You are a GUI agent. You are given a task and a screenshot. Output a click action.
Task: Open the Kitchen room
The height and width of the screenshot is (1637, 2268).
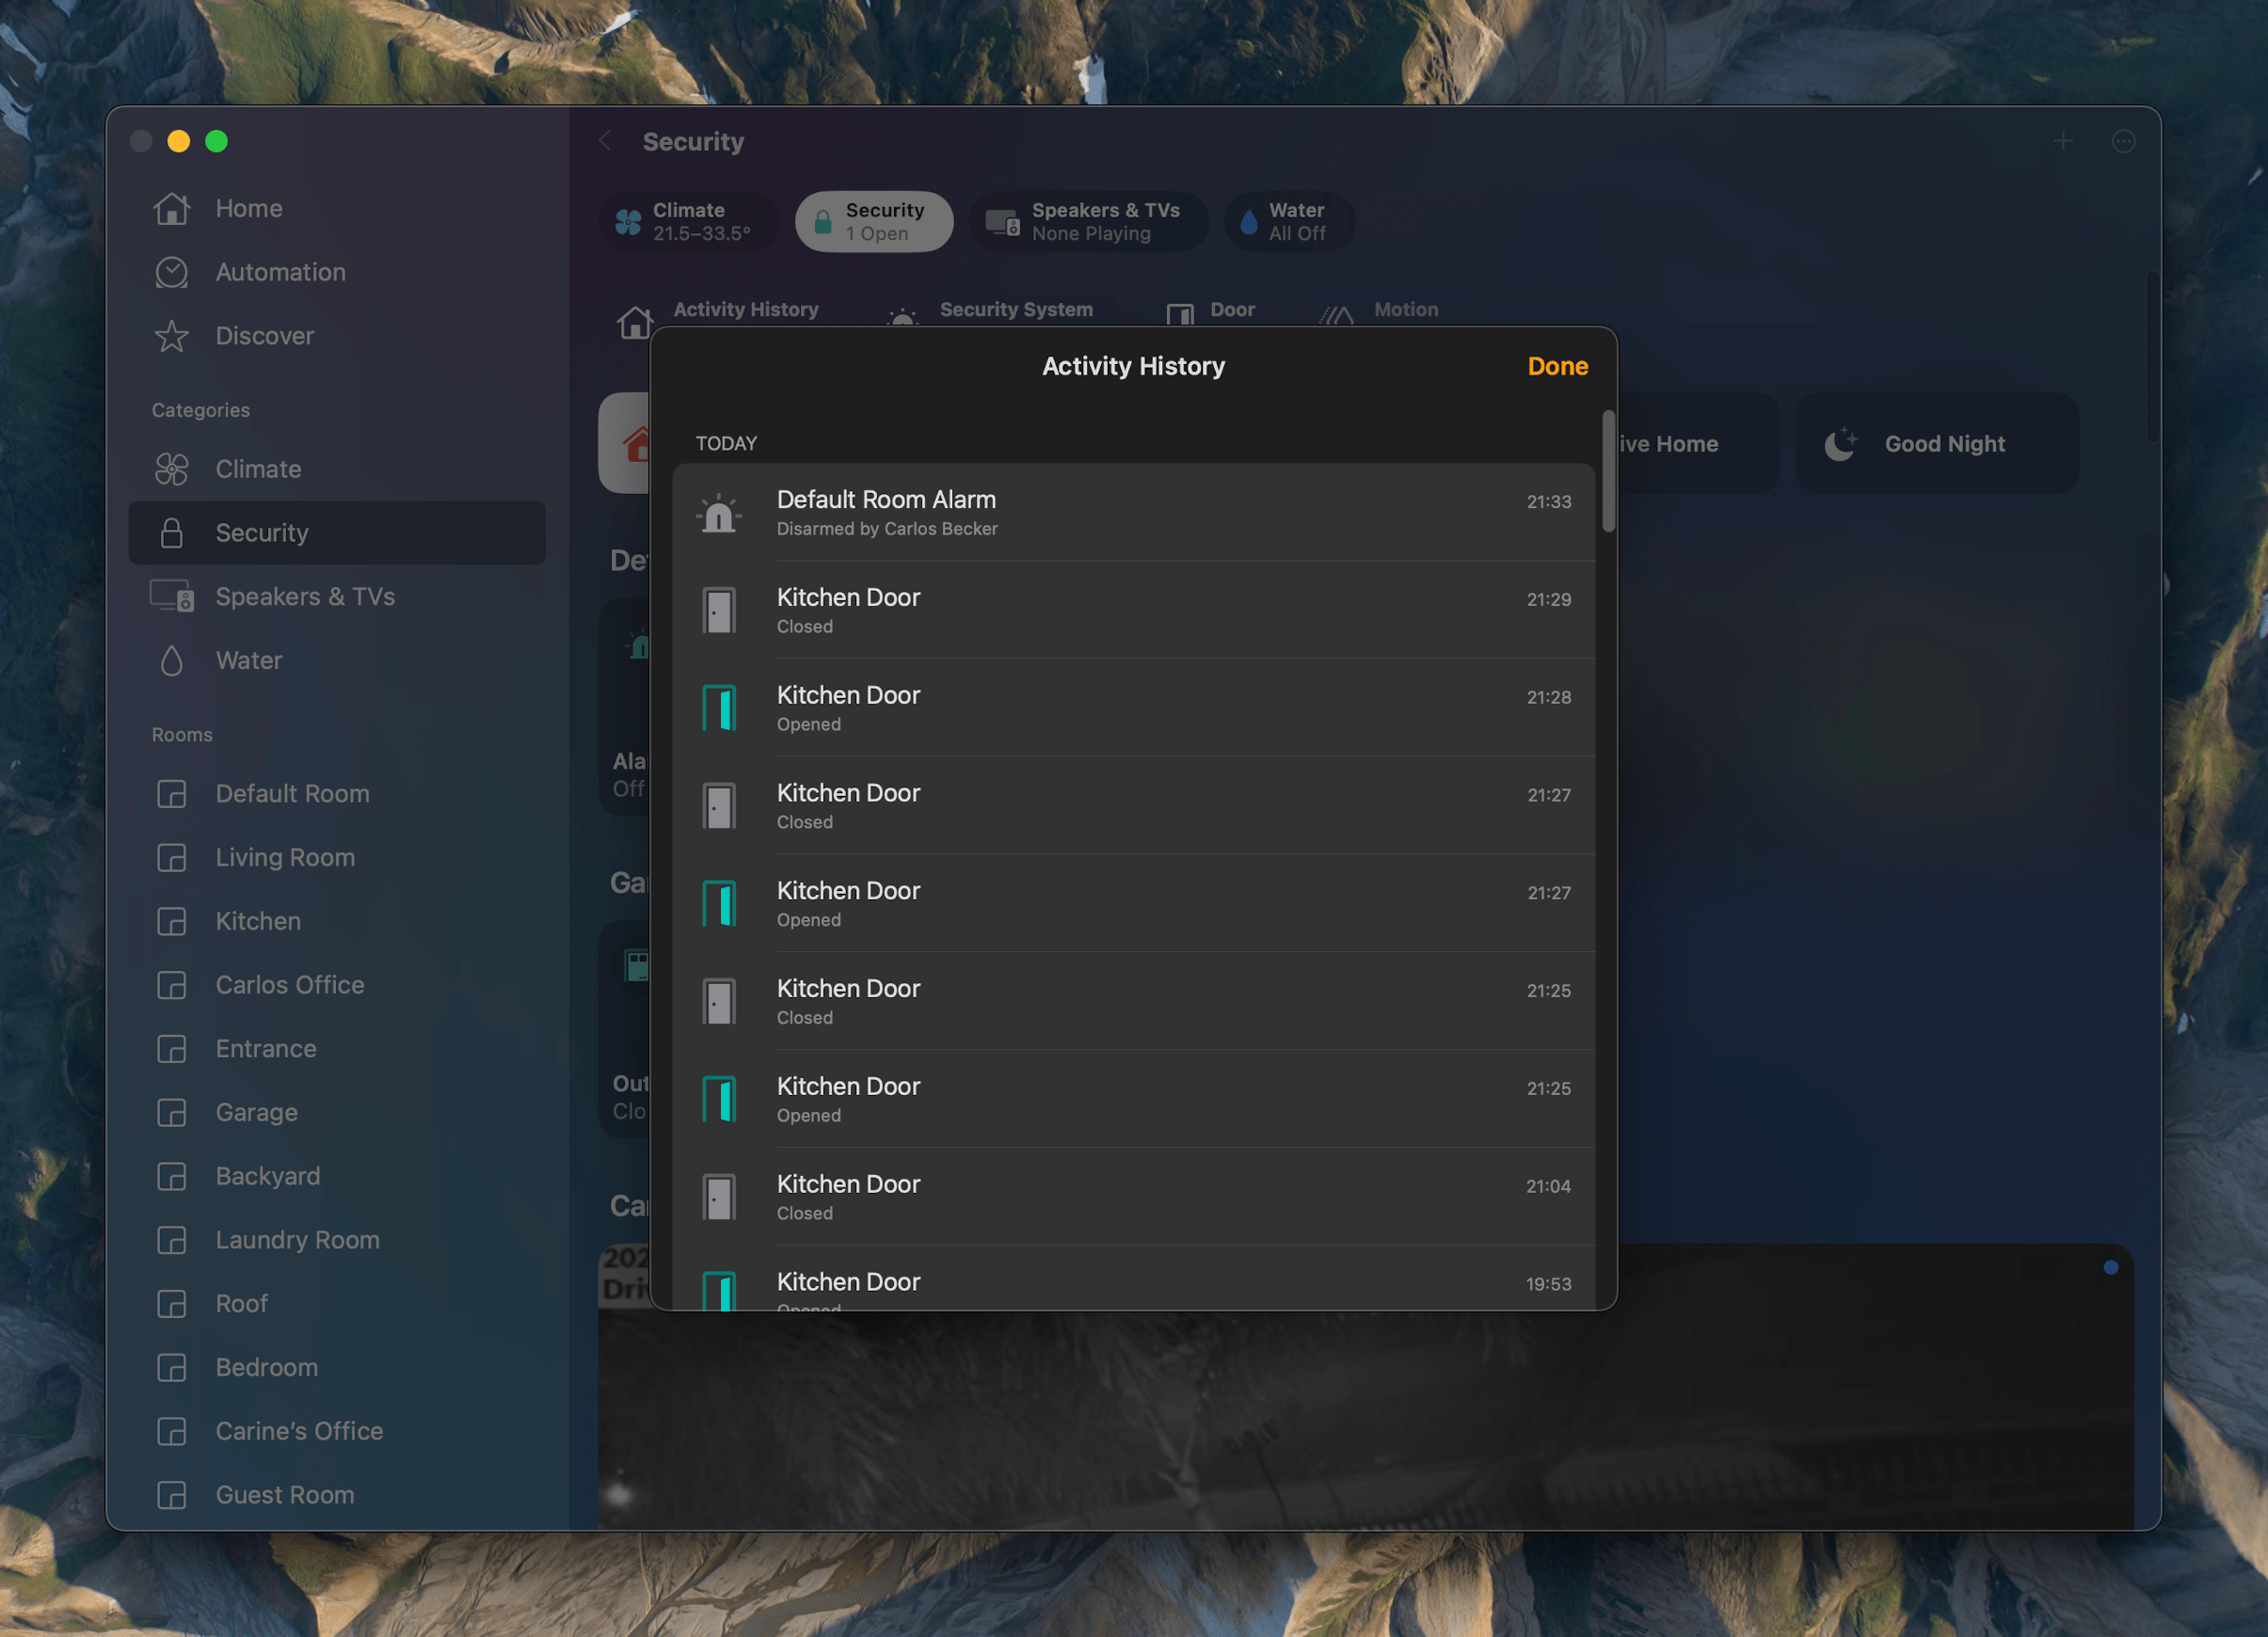[x=257, y=921]
